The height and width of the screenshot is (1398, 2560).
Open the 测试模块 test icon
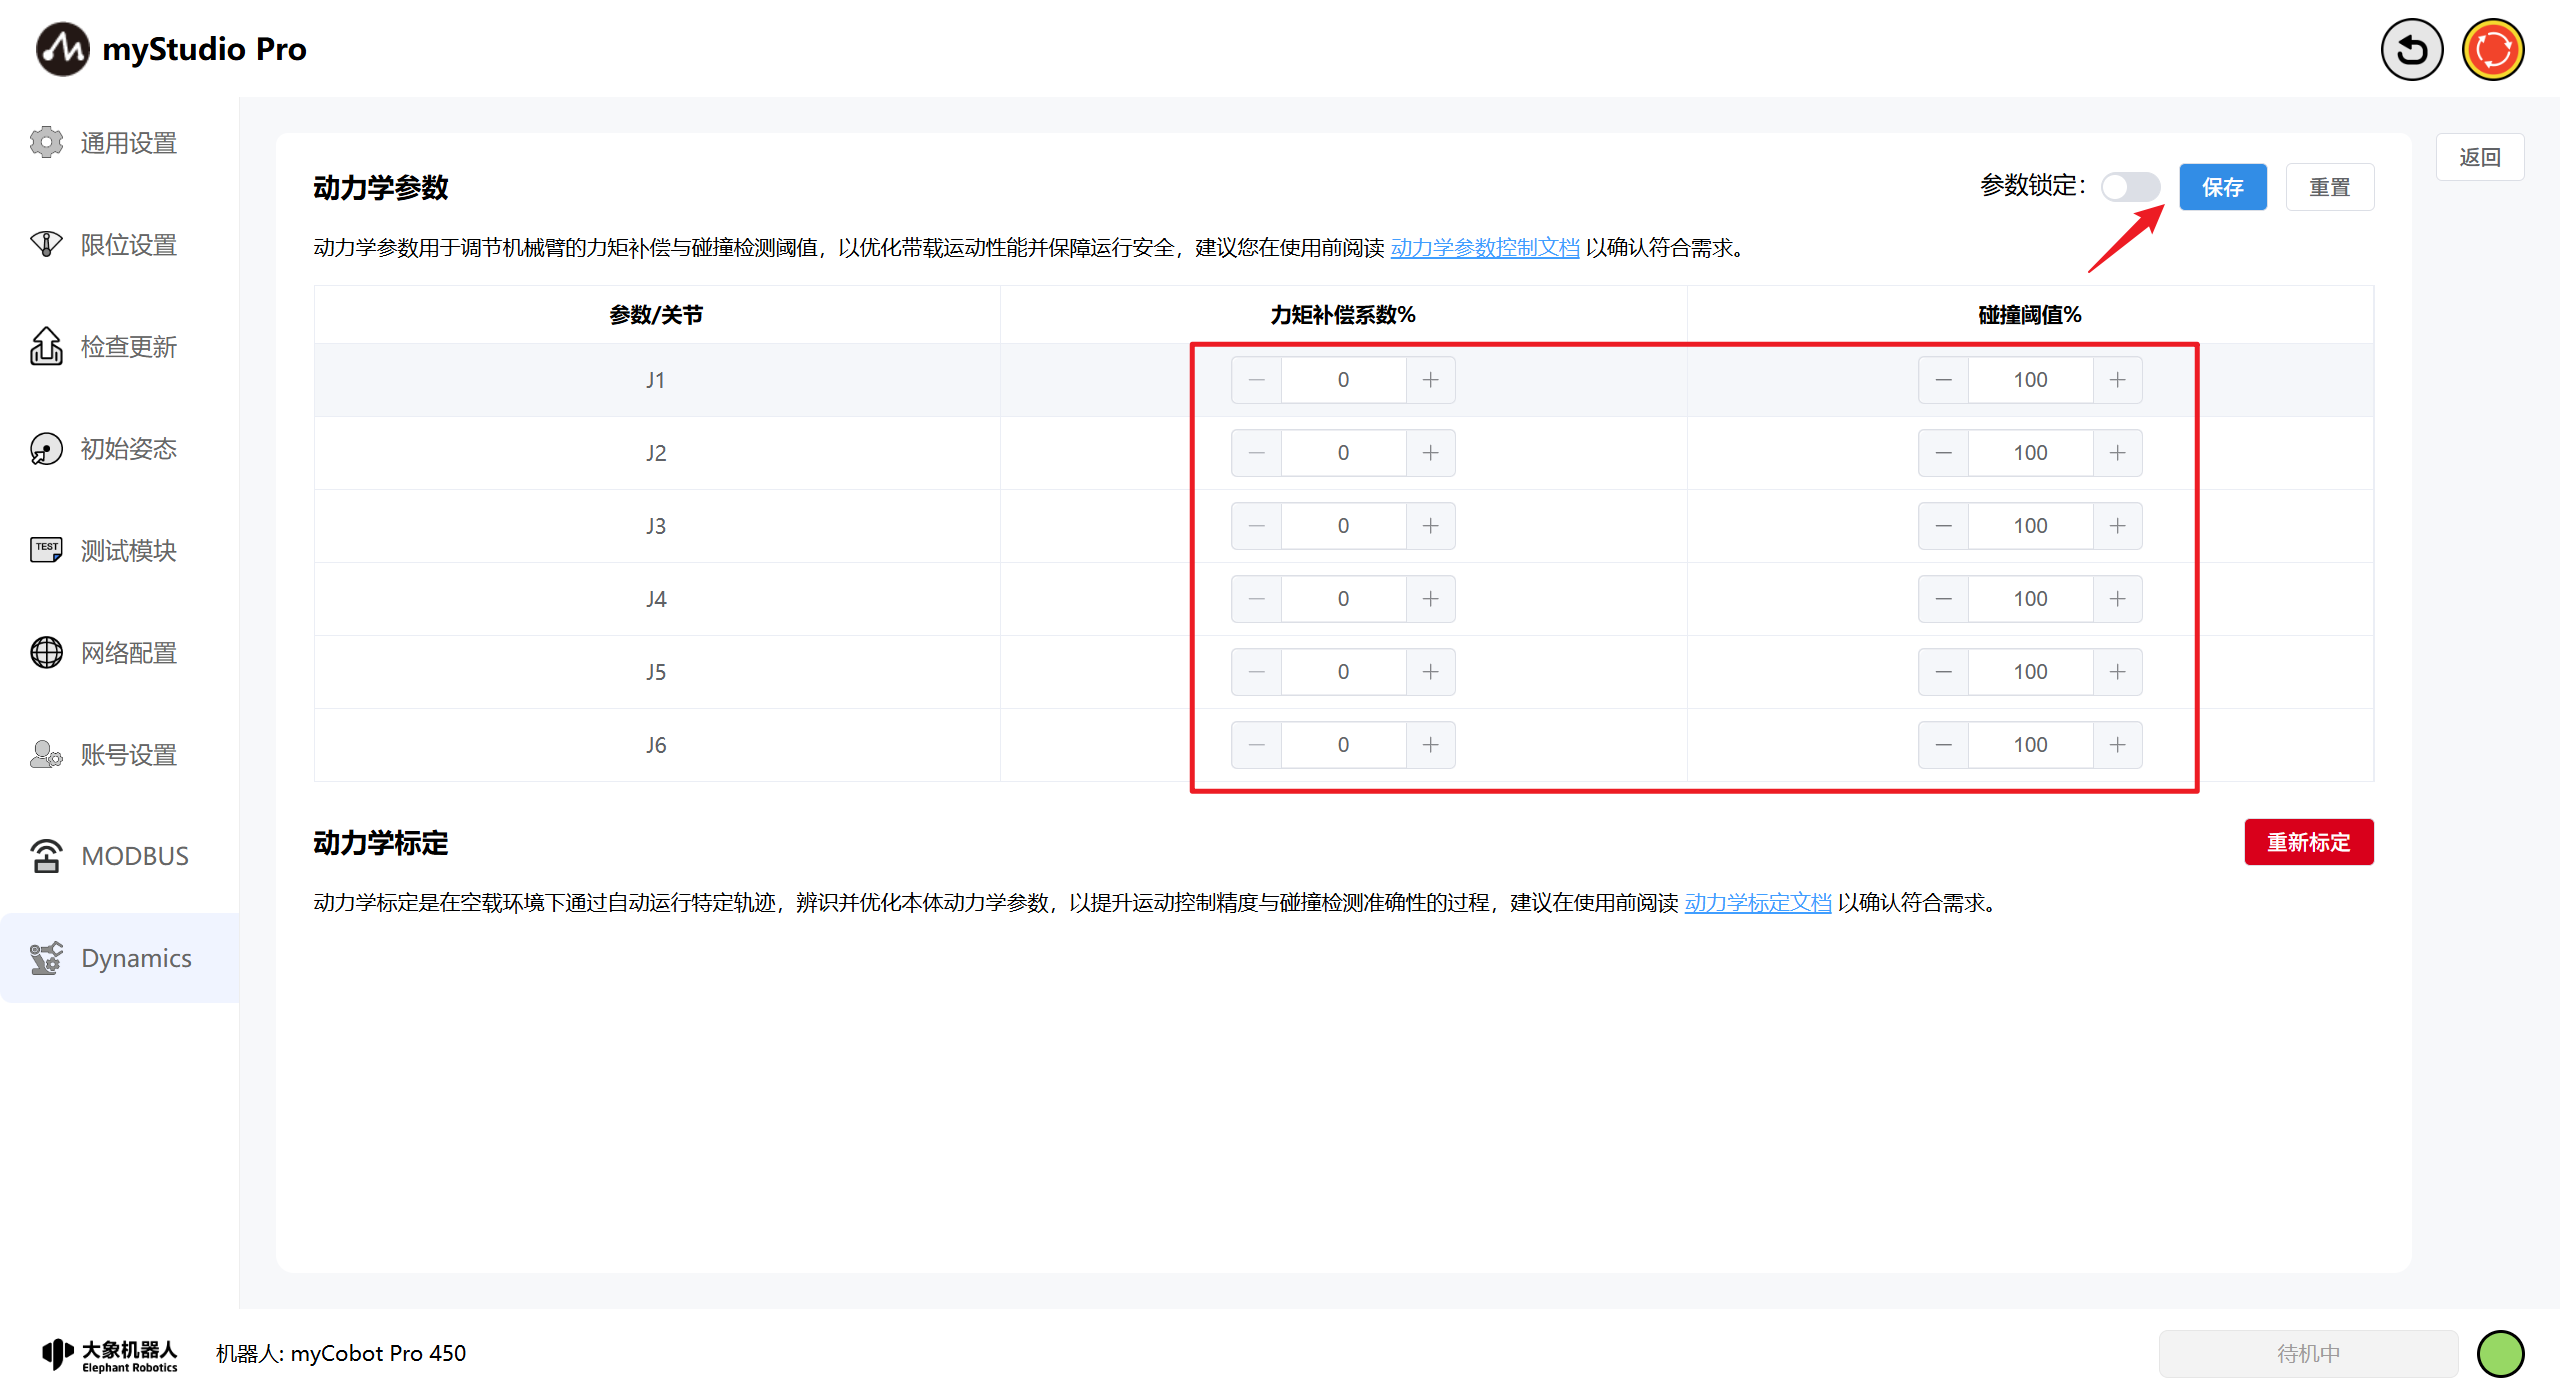46,550
